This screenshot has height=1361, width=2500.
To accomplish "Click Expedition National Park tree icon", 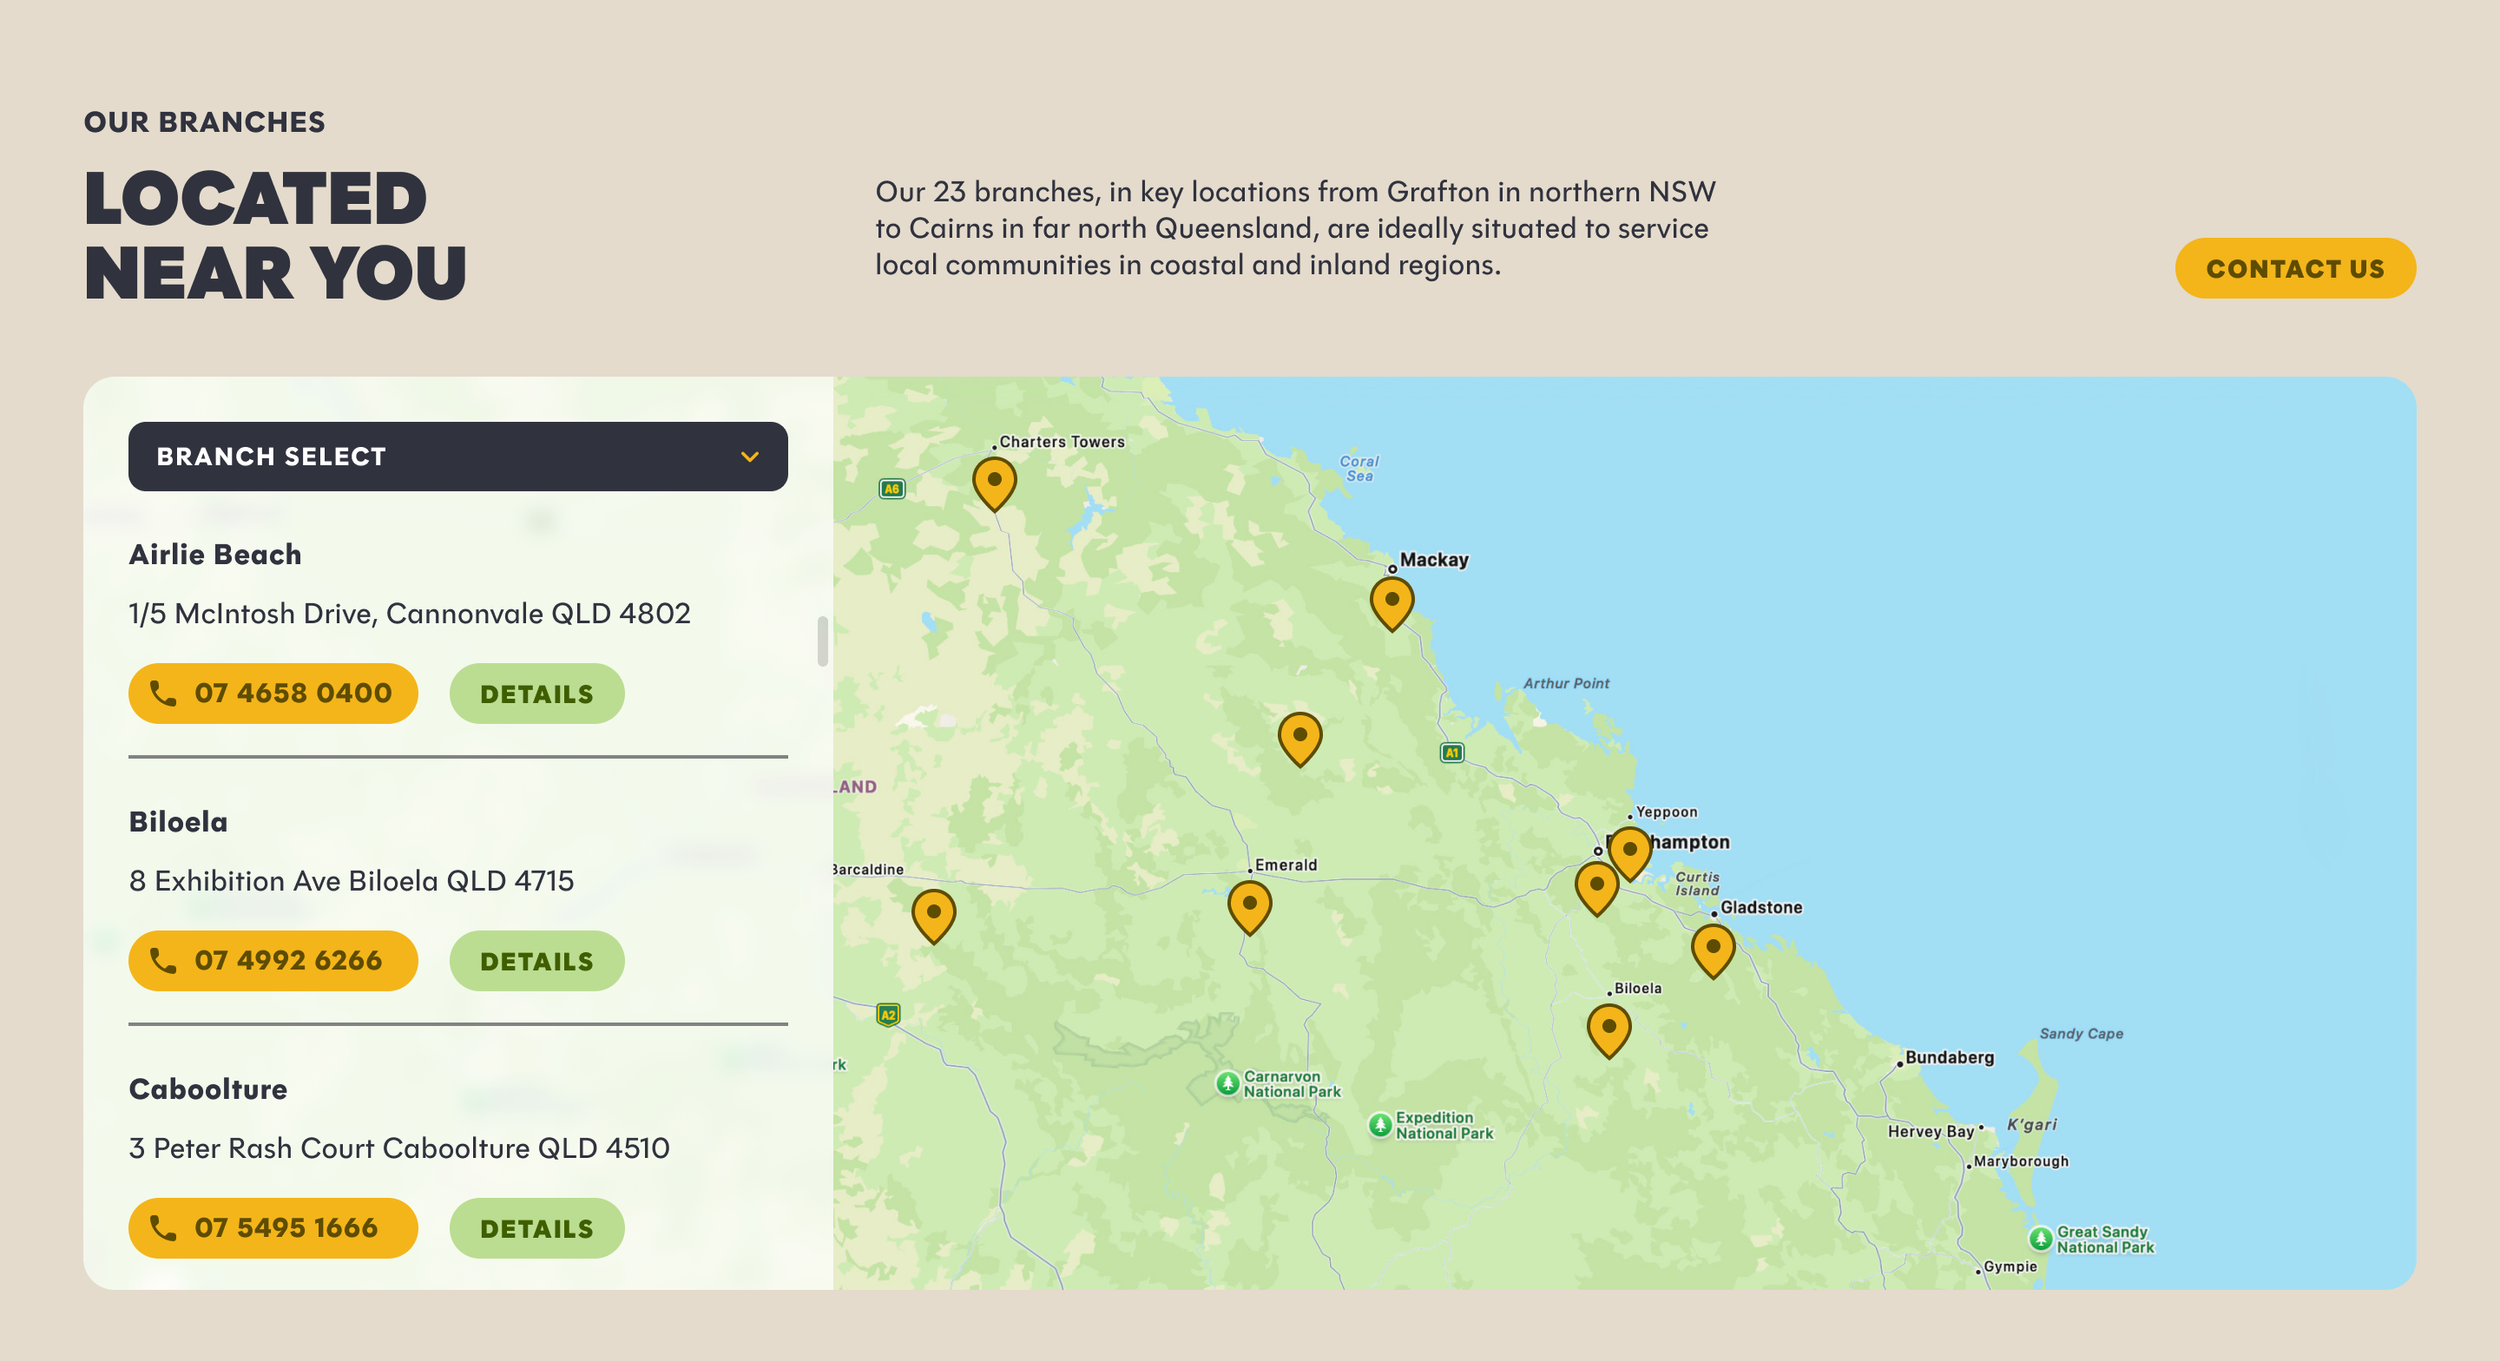I will [x=1379, y=1125].
